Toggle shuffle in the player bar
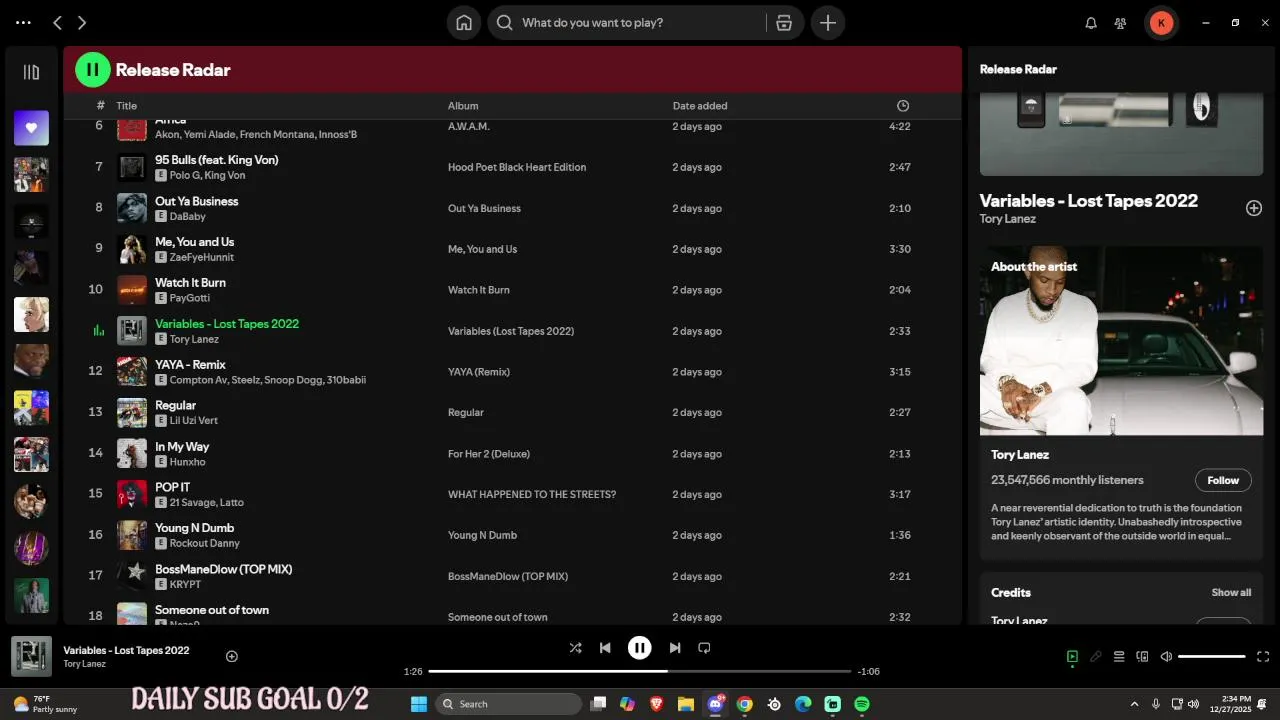1280x720 pixels. click(x=575, y=648)
